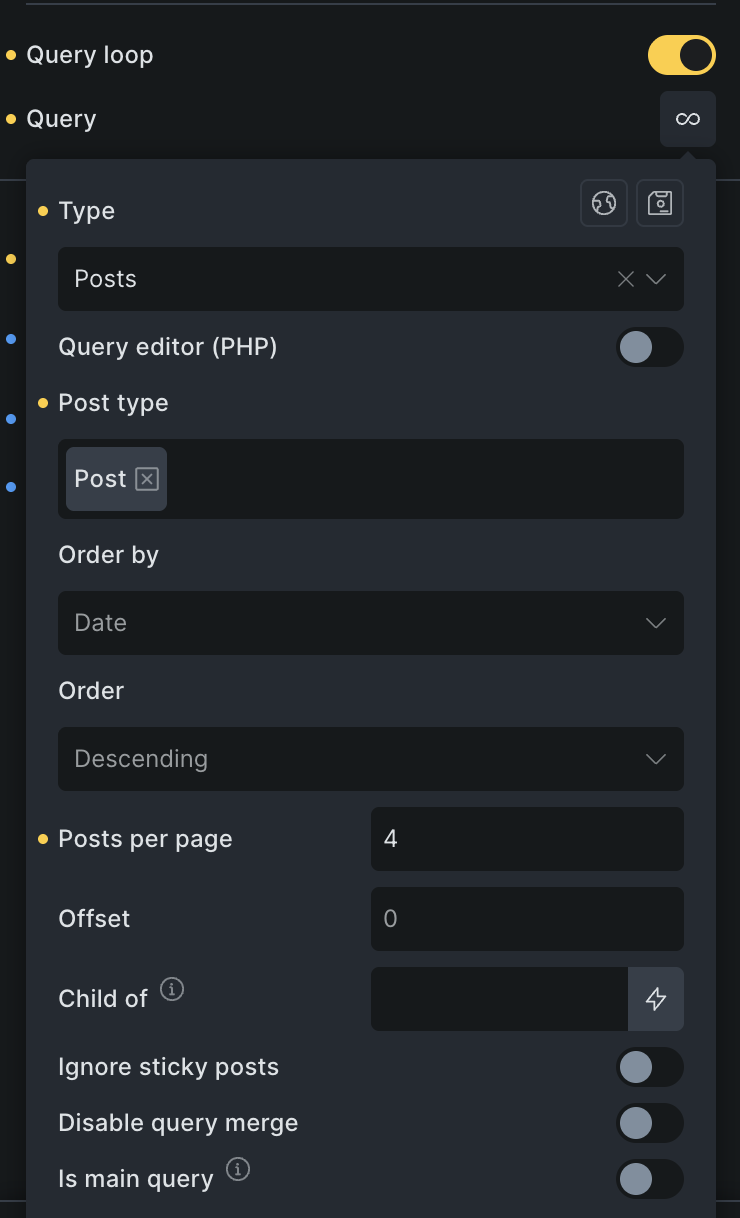Remove the Post tag with its X

click(147, 479)
